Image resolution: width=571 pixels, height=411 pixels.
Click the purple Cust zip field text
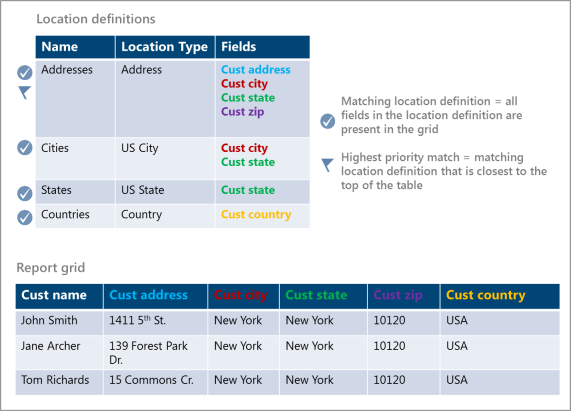click(243, 112)
